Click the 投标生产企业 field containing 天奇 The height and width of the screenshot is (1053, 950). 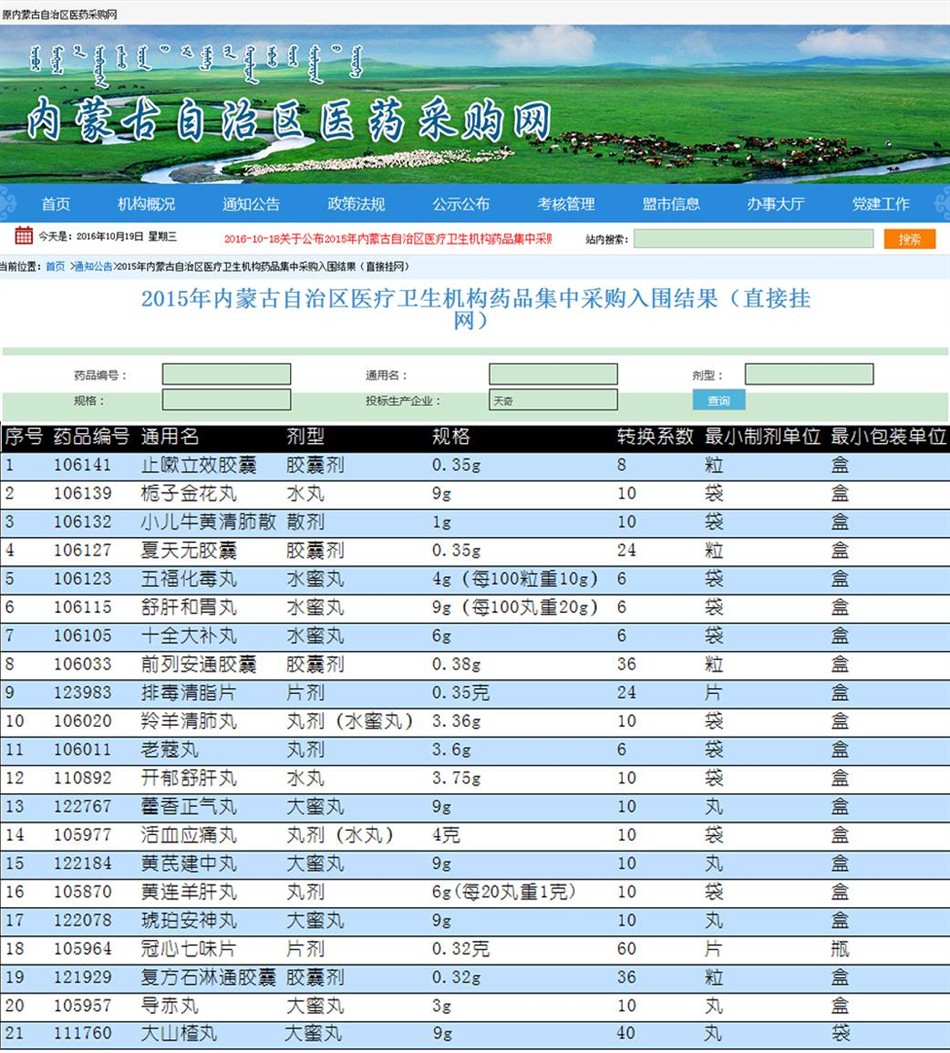point(553,400)
